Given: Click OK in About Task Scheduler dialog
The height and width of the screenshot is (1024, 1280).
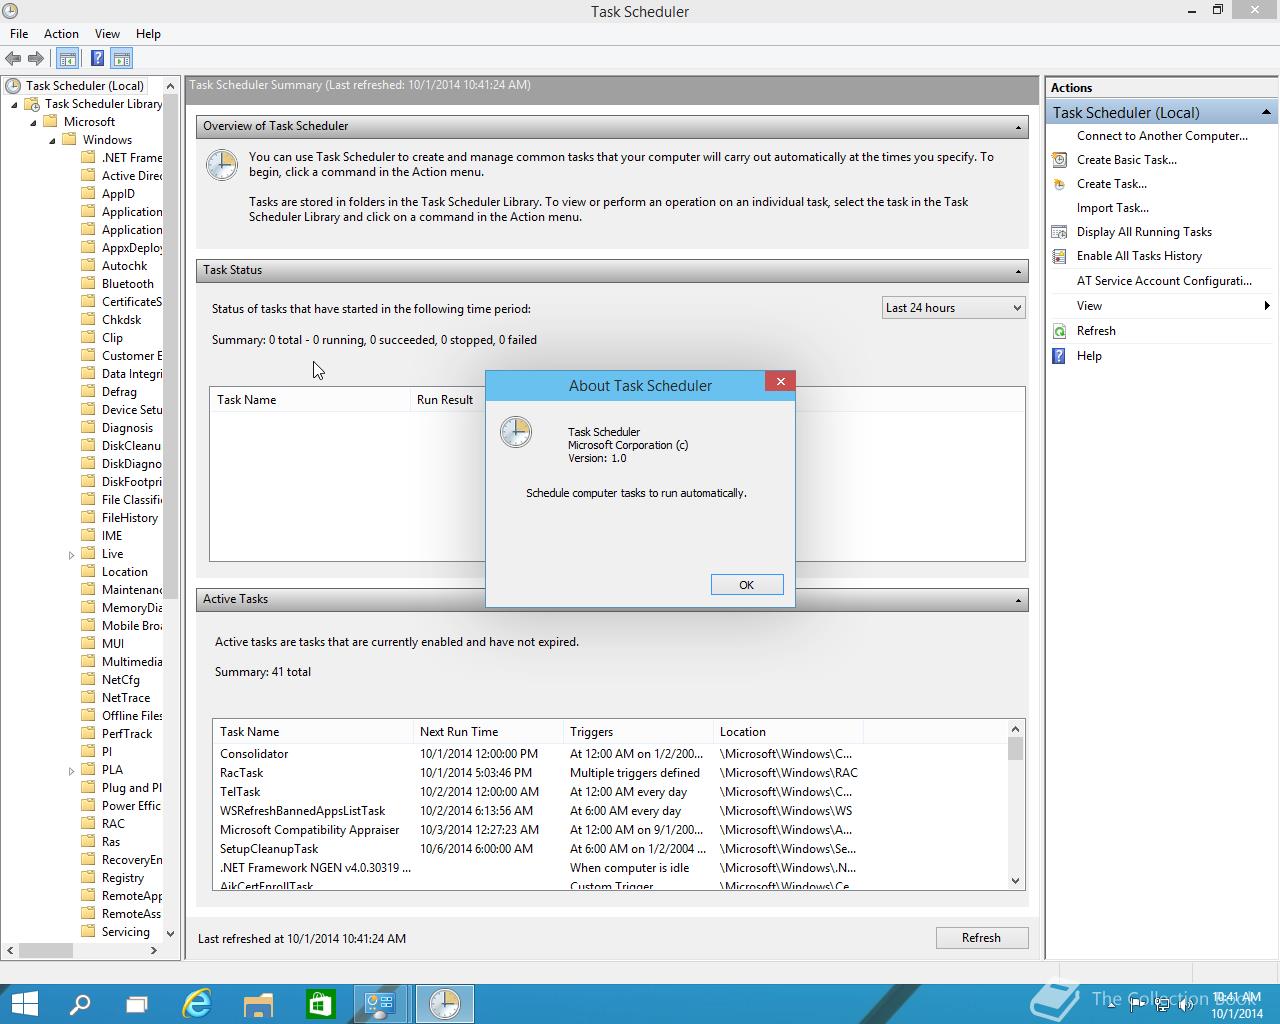Looking at the screenshot, I should pos(747,585).
